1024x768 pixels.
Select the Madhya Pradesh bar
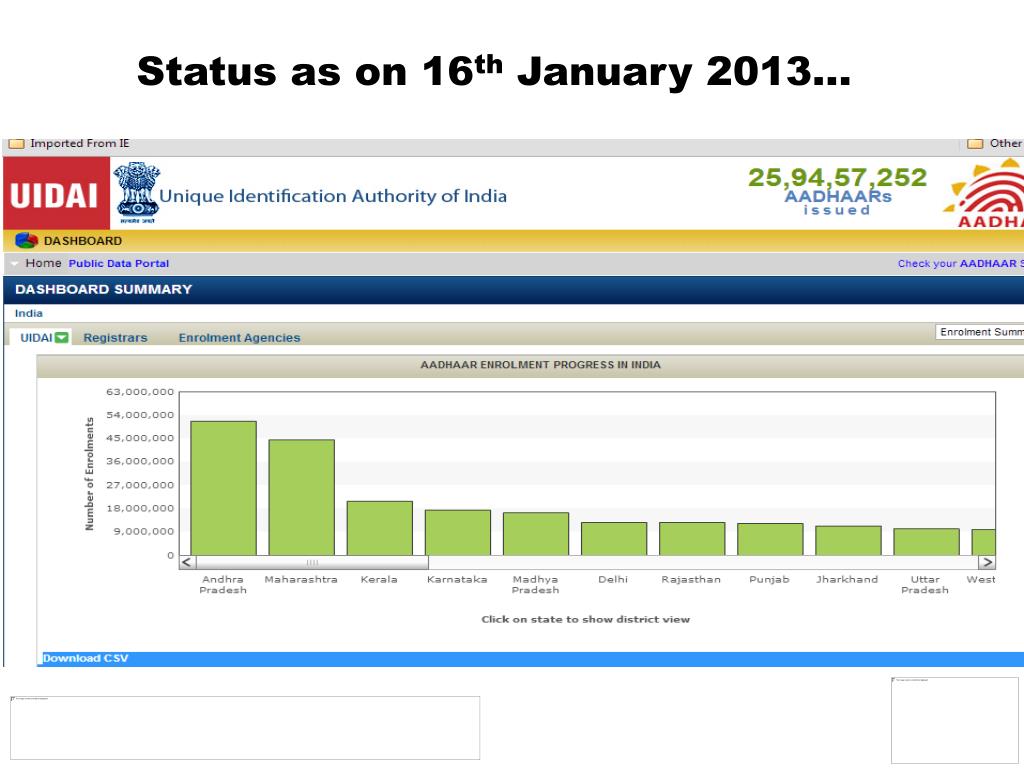[536, 534]
